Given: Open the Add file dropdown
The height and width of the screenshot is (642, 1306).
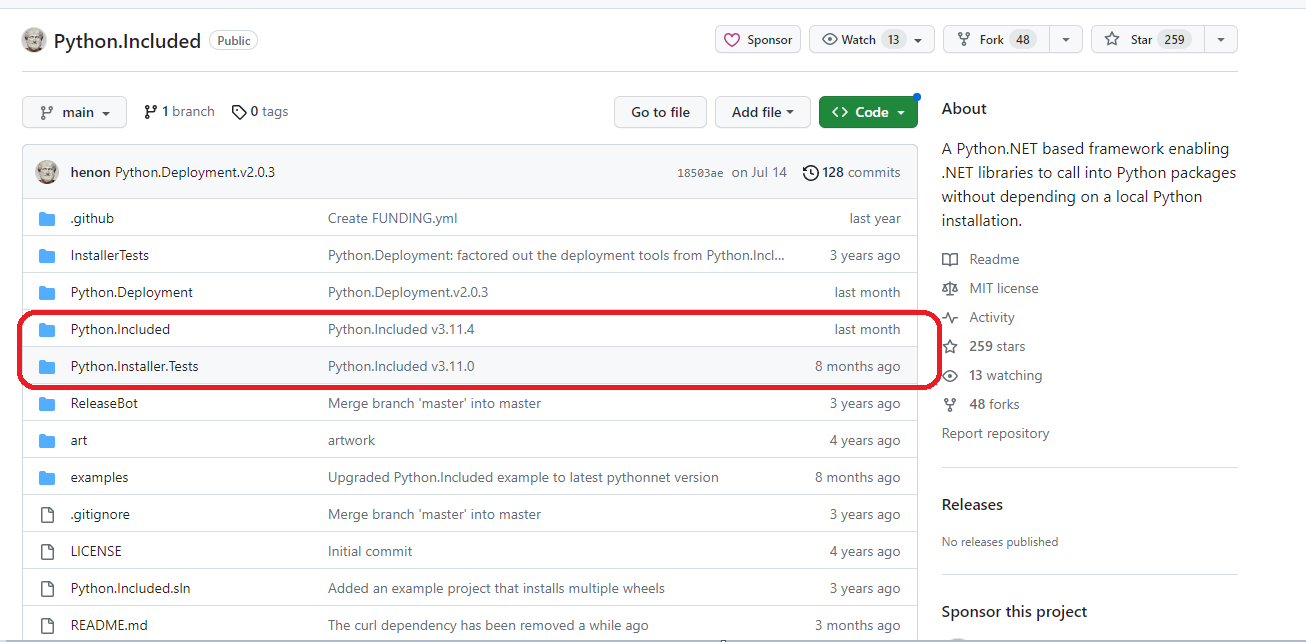Looking at the screenshot, I should pyautogui.click(x=762, y=112).
